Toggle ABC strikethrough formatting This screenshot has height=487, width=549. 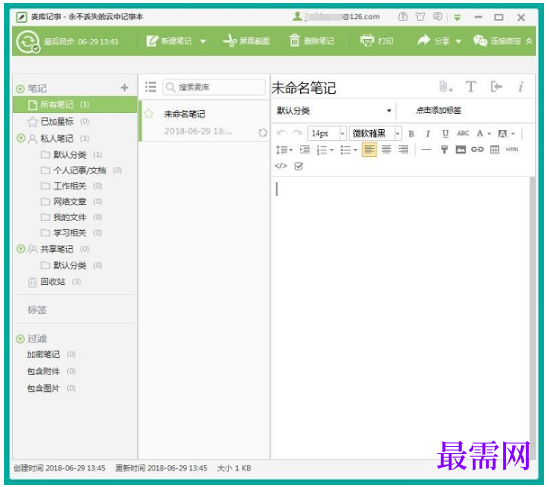(x=463, y=133)
